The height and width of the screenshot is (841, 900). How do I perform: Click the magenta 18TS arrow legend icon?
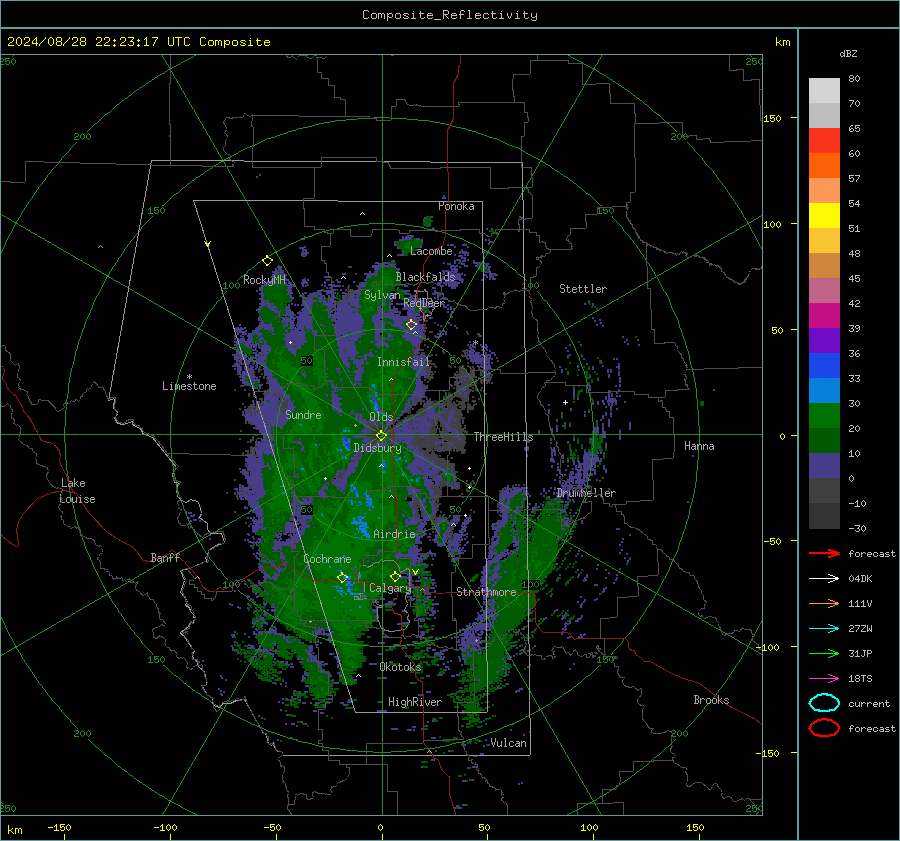(x=824, y=679)
